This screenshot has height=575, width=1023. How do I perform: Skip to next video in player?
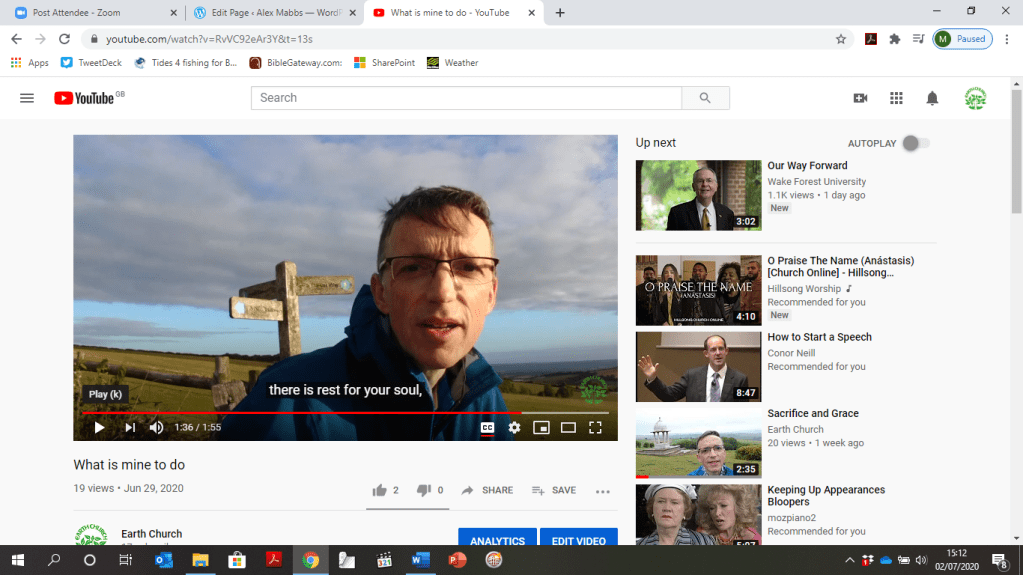[130, 428]
